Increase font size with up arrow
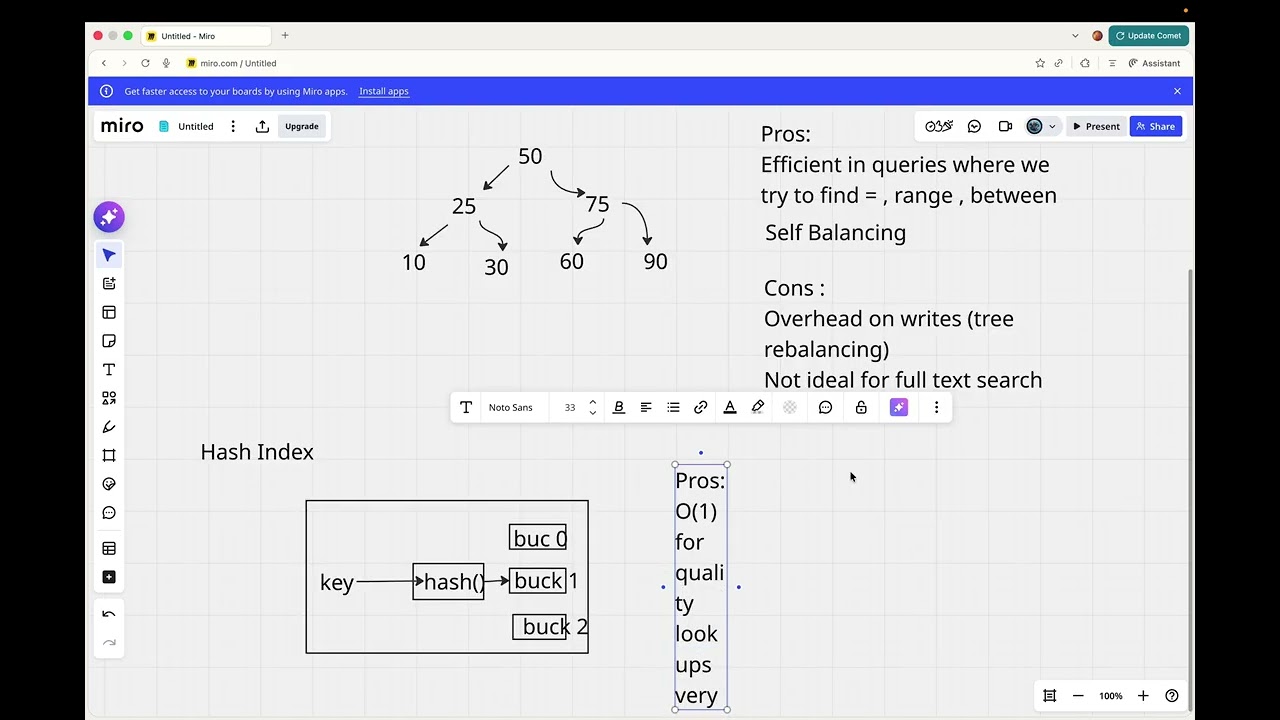The height and width of the screenshot is (720, 1280). 592,403
